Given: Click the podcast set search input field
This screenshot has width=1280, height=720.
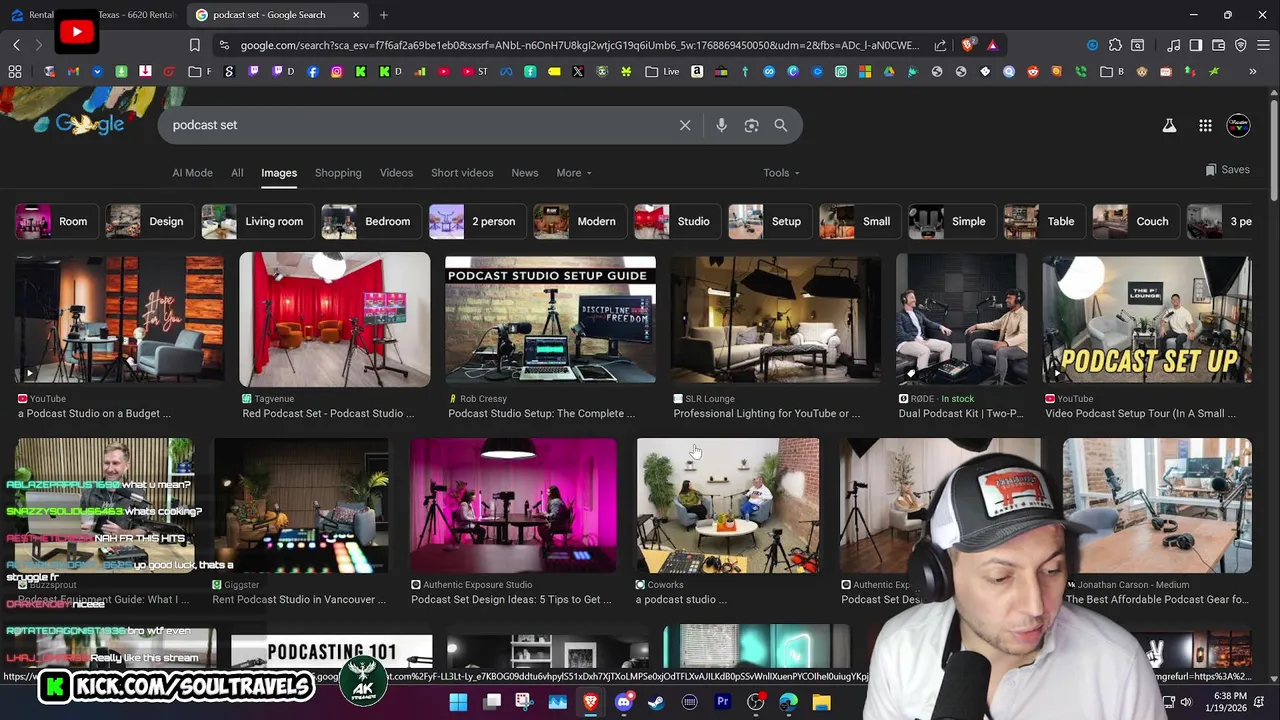Looking at the screenshot, I should tap(420, 125).
